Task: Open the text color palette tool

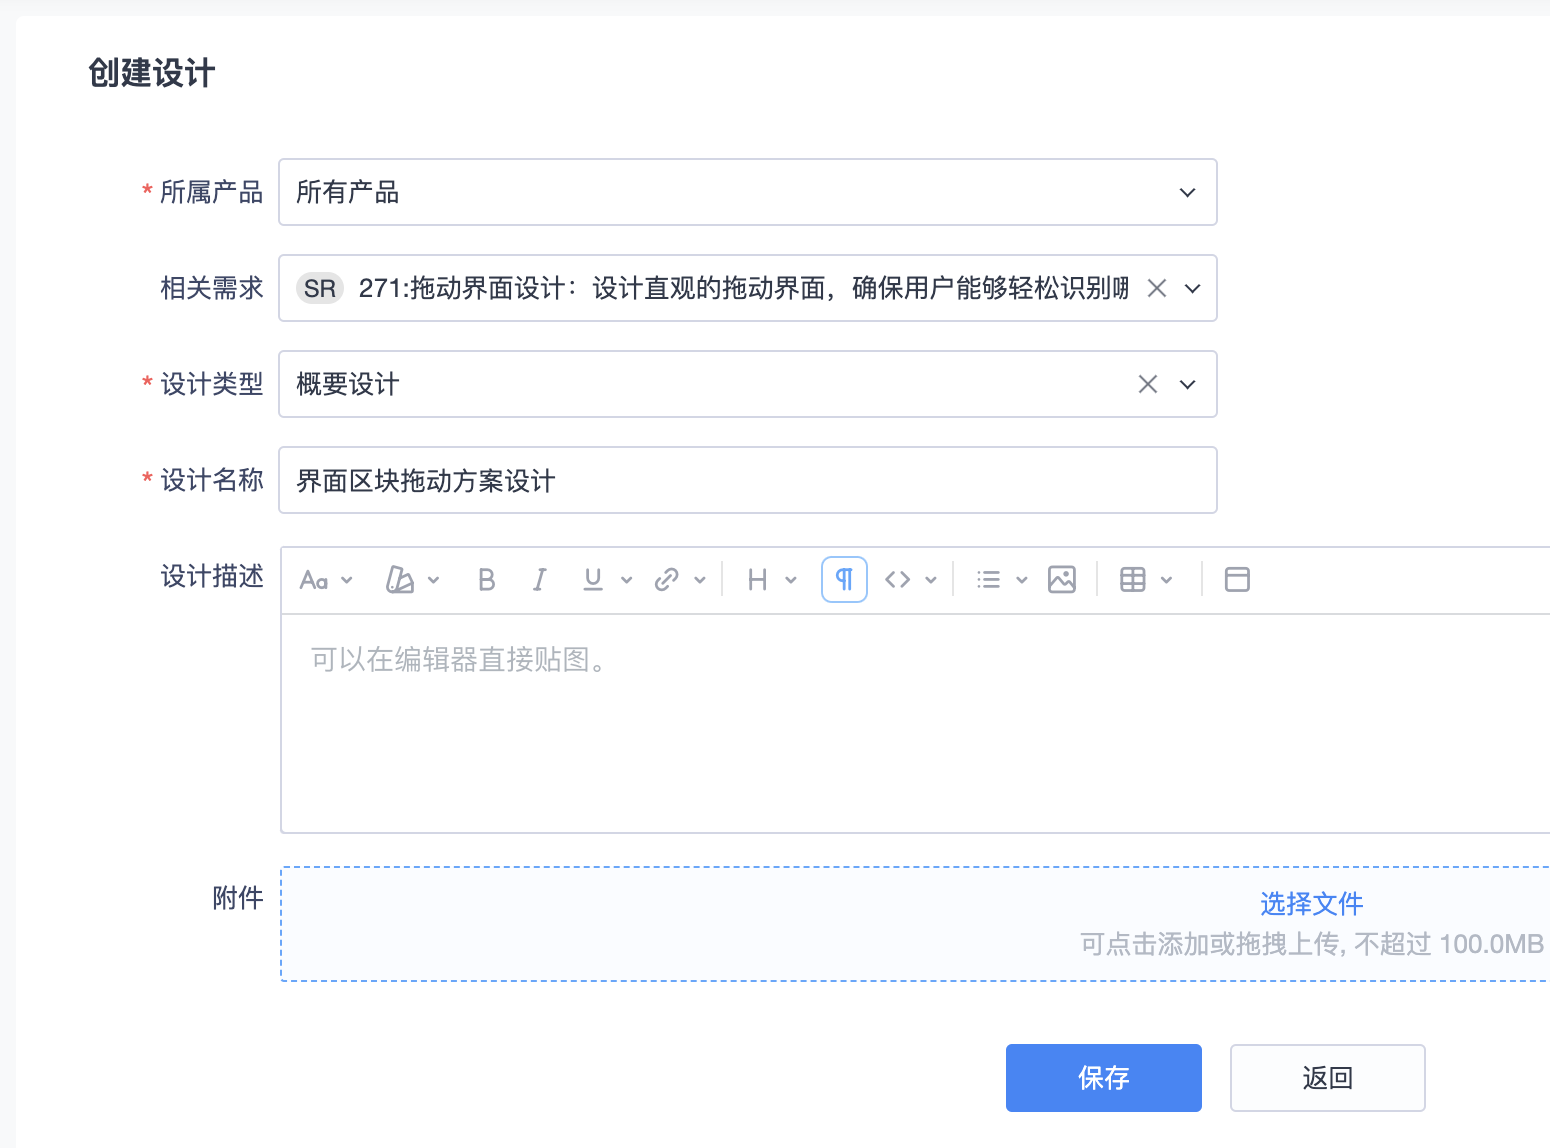Action: (x=400, y=580)
